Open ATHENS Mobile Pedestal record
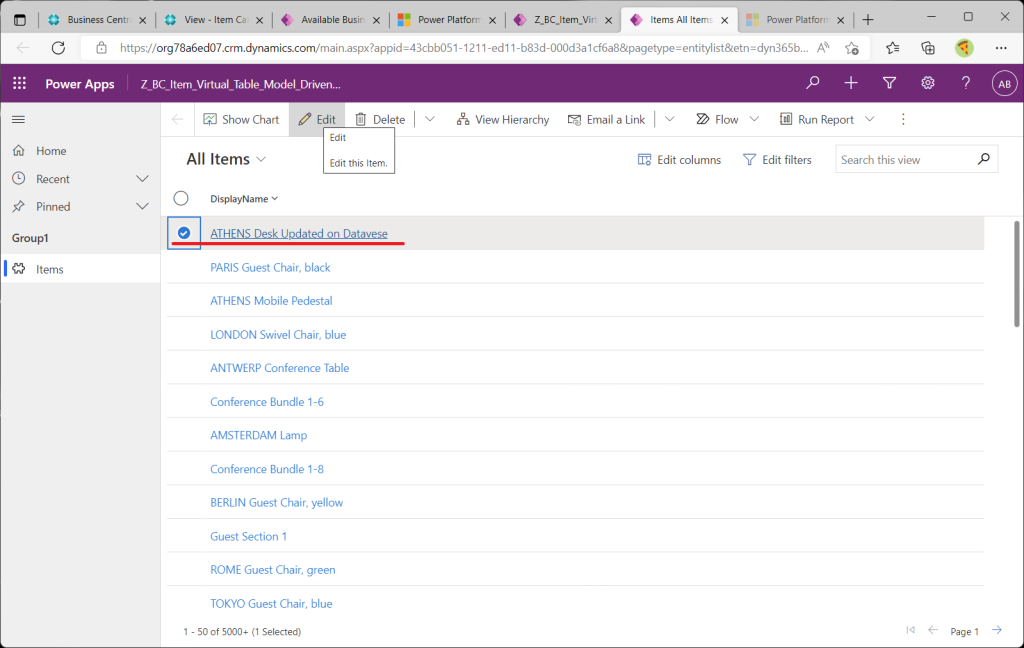 pos(271,300)
